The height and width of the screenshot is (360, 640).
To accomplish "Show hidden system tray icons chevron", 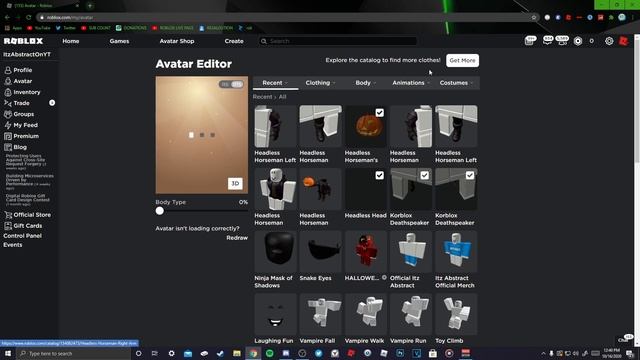I will click(543, 353).
